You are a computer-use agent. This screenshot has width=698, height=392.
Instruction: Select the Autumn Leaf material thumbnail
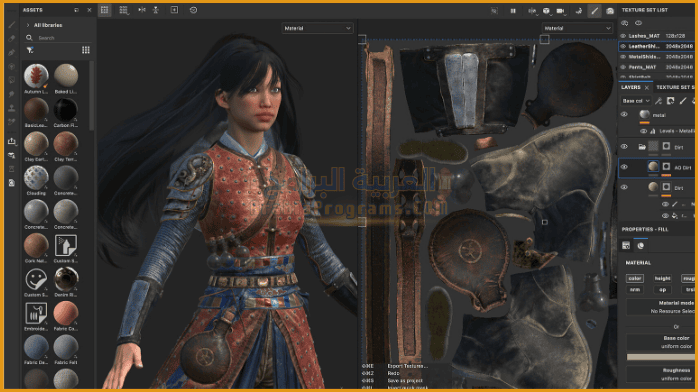[36, 75]
